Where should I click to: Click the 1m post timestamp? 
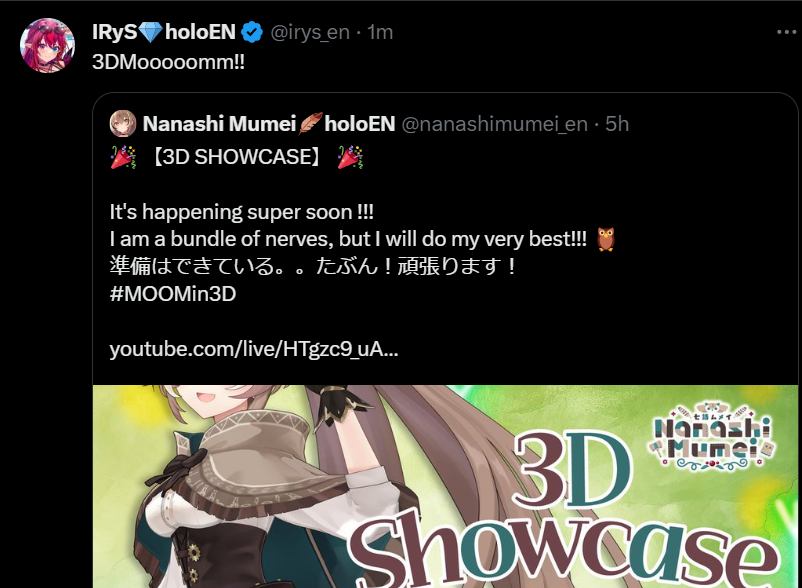pyautogui.click(x=380, y=33)
